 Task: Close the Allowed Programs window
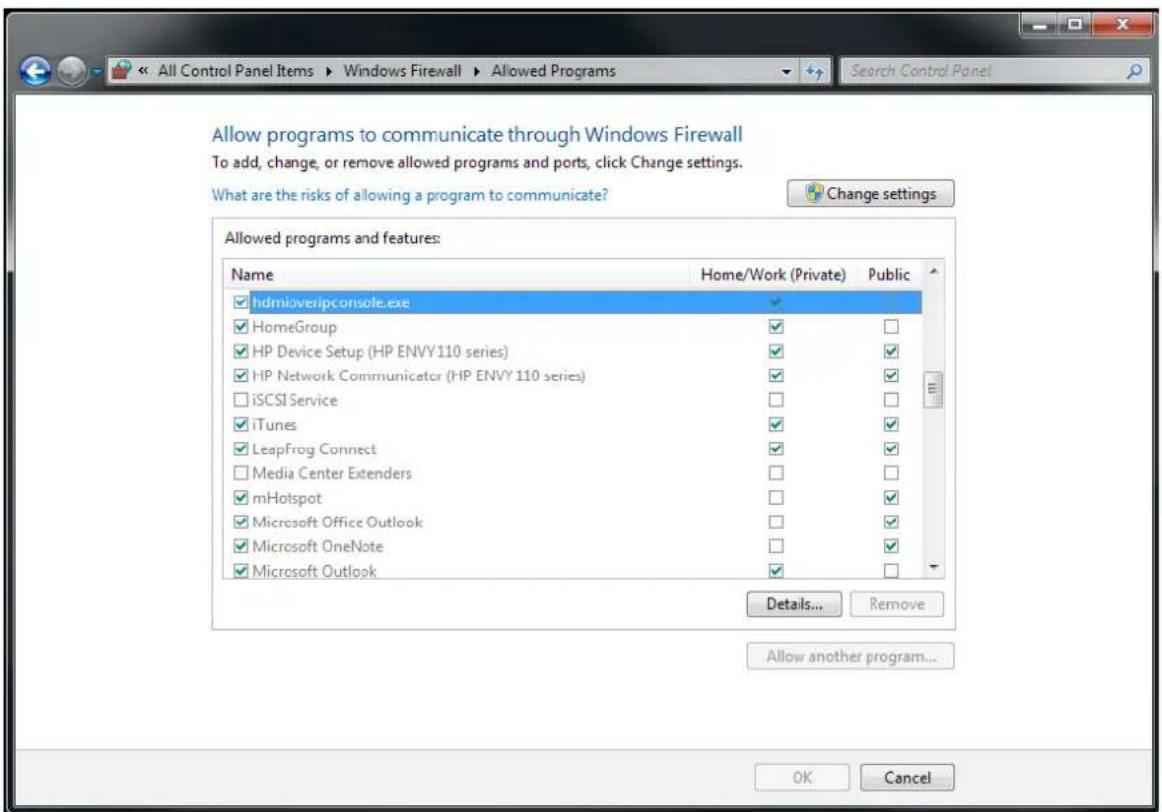click(x=1122, y=25)
